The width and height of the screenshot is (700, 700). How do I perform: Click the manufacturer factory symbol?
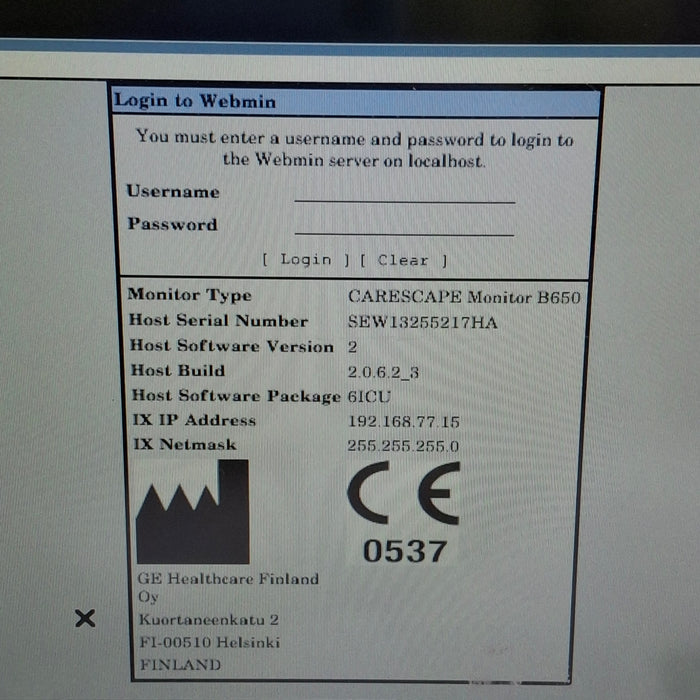(192, 512)
